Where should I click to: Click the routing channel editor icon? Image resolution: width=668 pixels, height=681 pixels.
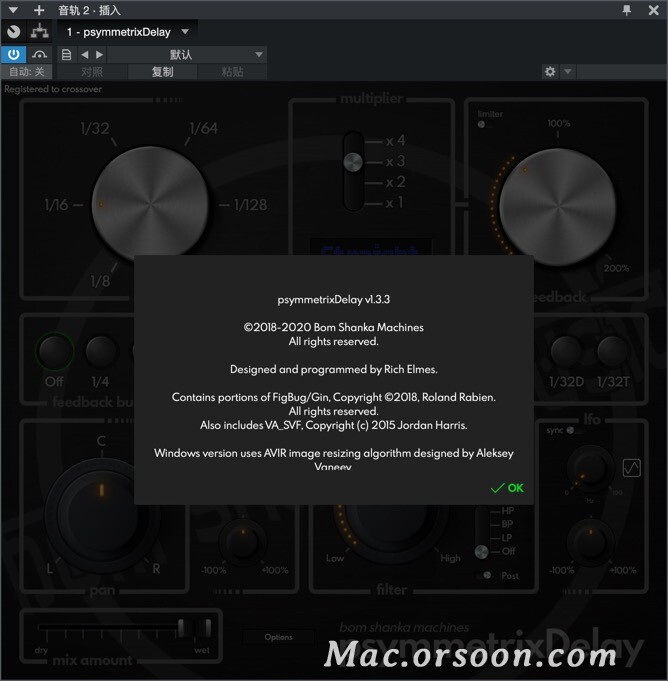coord(40,31)
